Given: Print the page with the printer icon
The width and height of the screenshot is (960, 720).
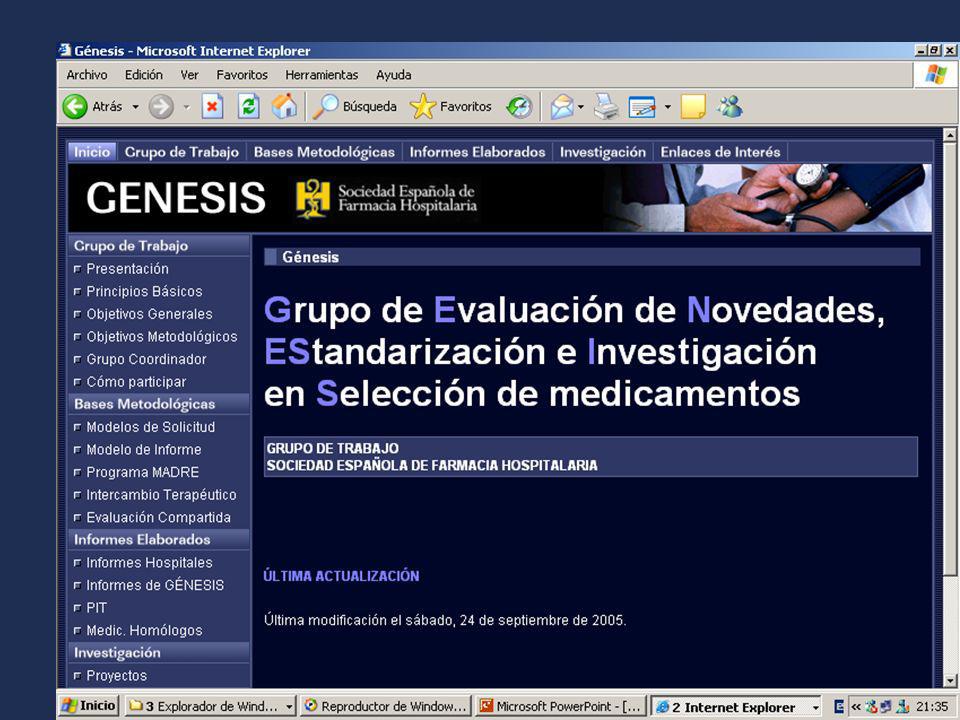Looking at the screenshot, I should pos(606,107).
